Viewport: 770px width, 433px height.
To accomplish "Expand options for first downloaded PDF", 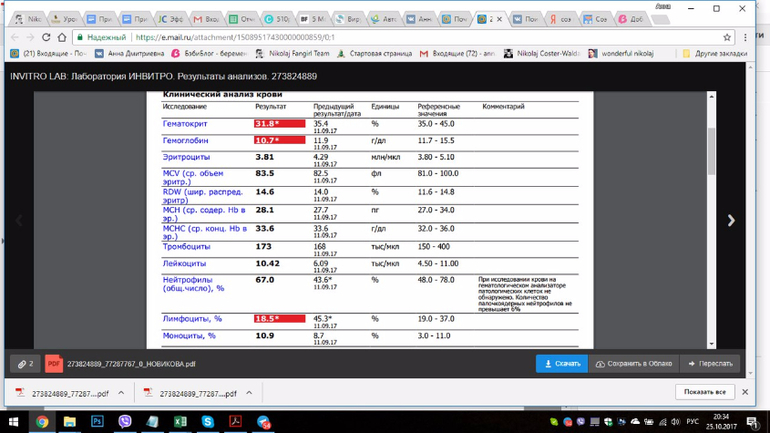I will coord(121,393).
